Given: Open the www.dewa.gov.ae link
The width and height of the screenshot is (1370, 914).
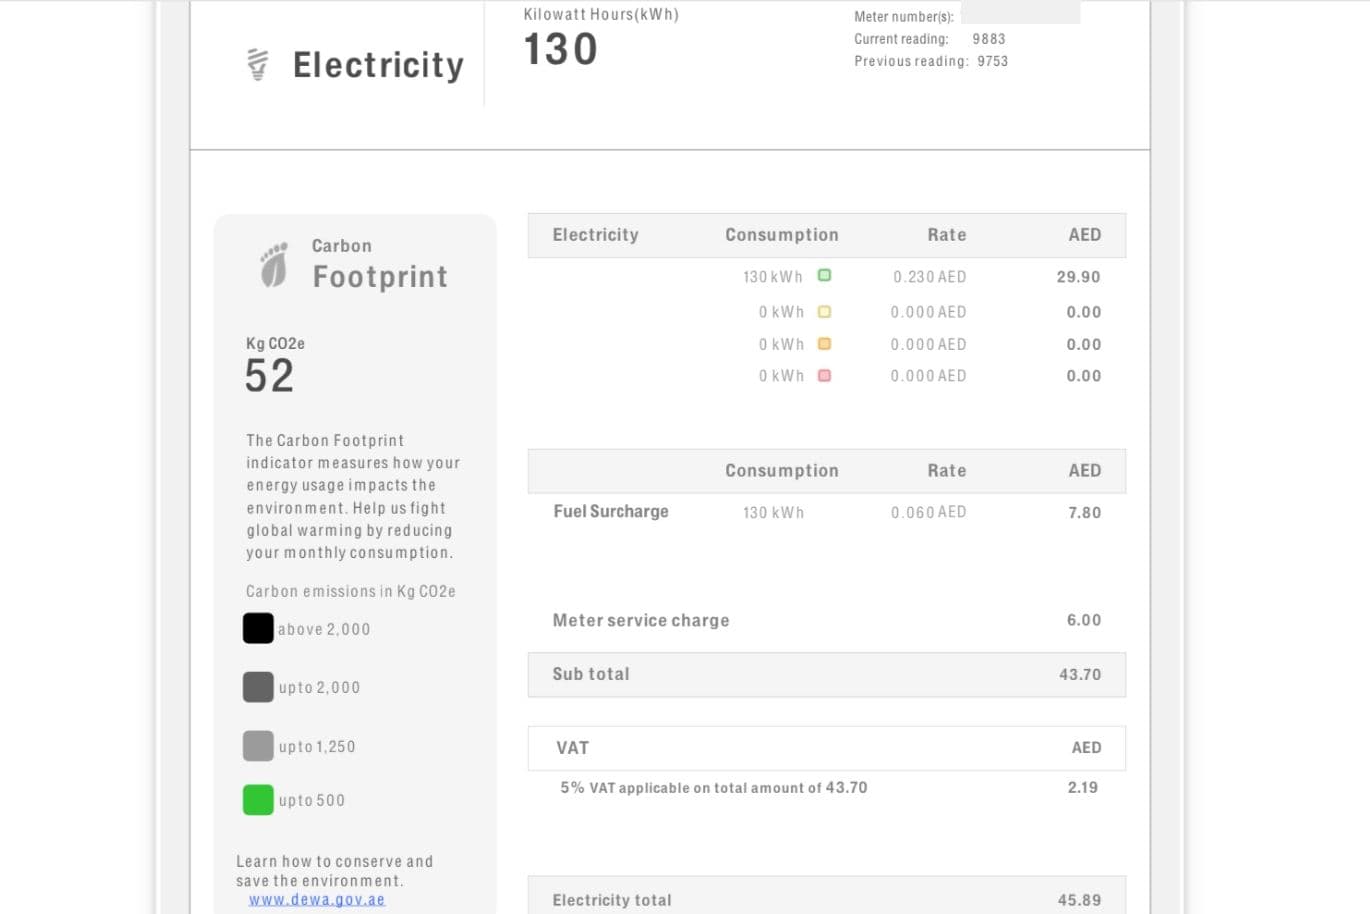Looking at the screenshot, I should tap(316, 900).
